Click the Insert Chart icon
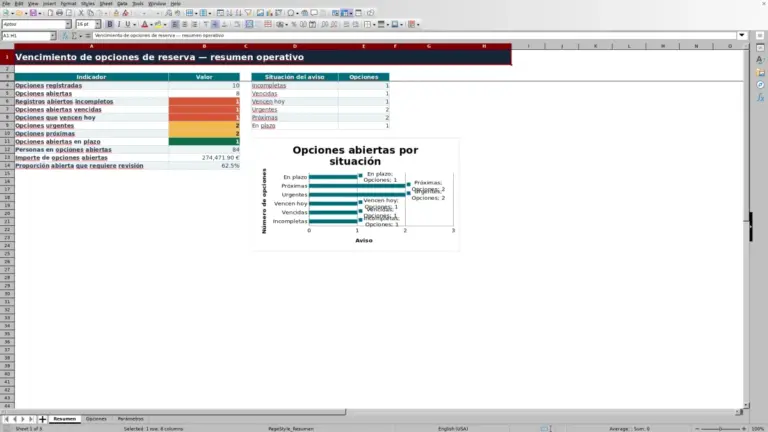Image resolution: width=768 pixels, height=432 pixels. click(x=269, y=13)
